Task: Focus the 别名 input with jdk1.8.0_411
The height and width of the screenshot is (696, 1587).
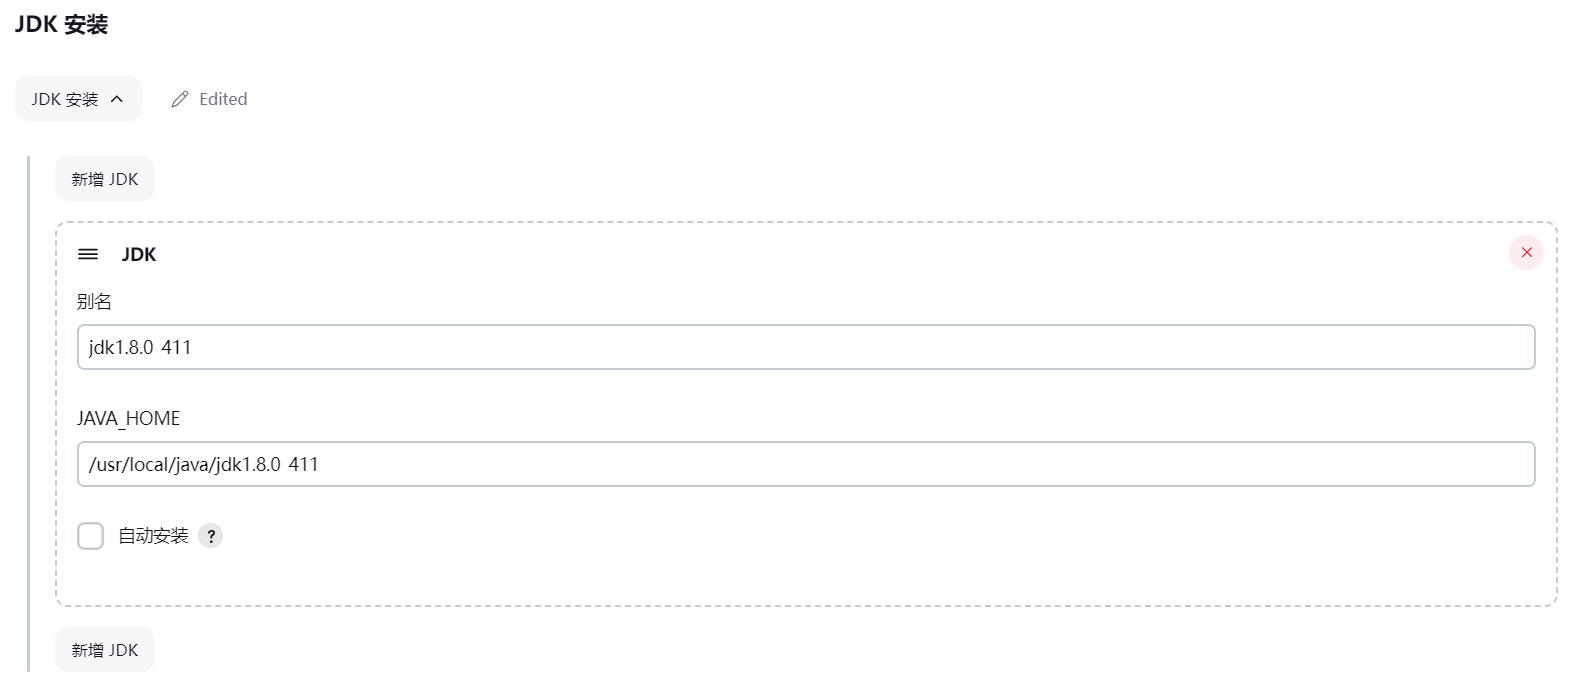Action: point(806,347)
